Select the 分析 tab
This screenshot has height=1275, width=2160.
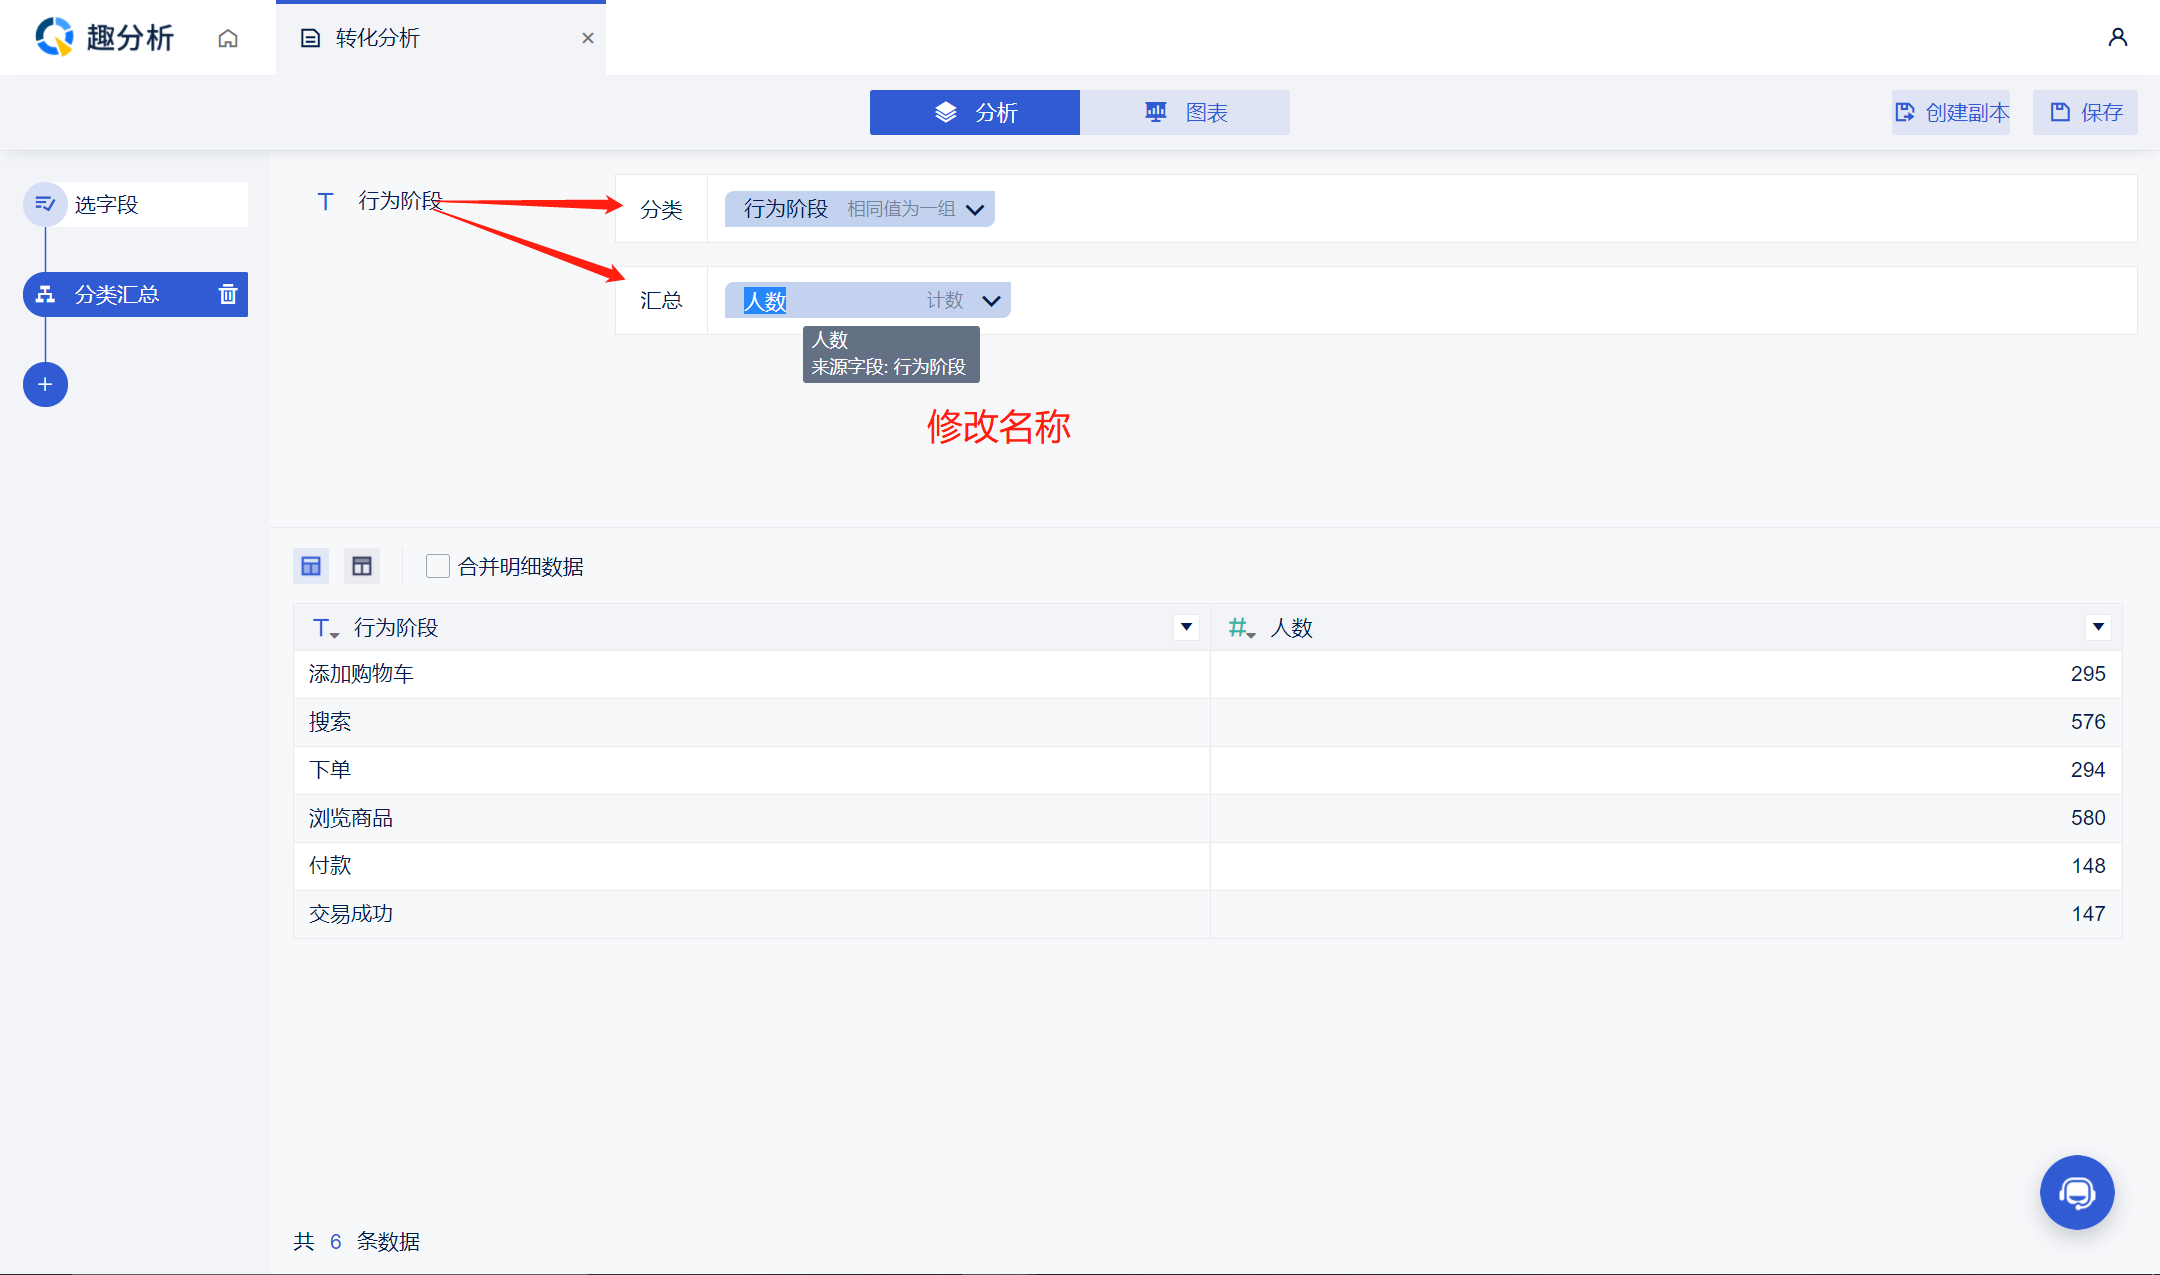(x=975, y=112)
